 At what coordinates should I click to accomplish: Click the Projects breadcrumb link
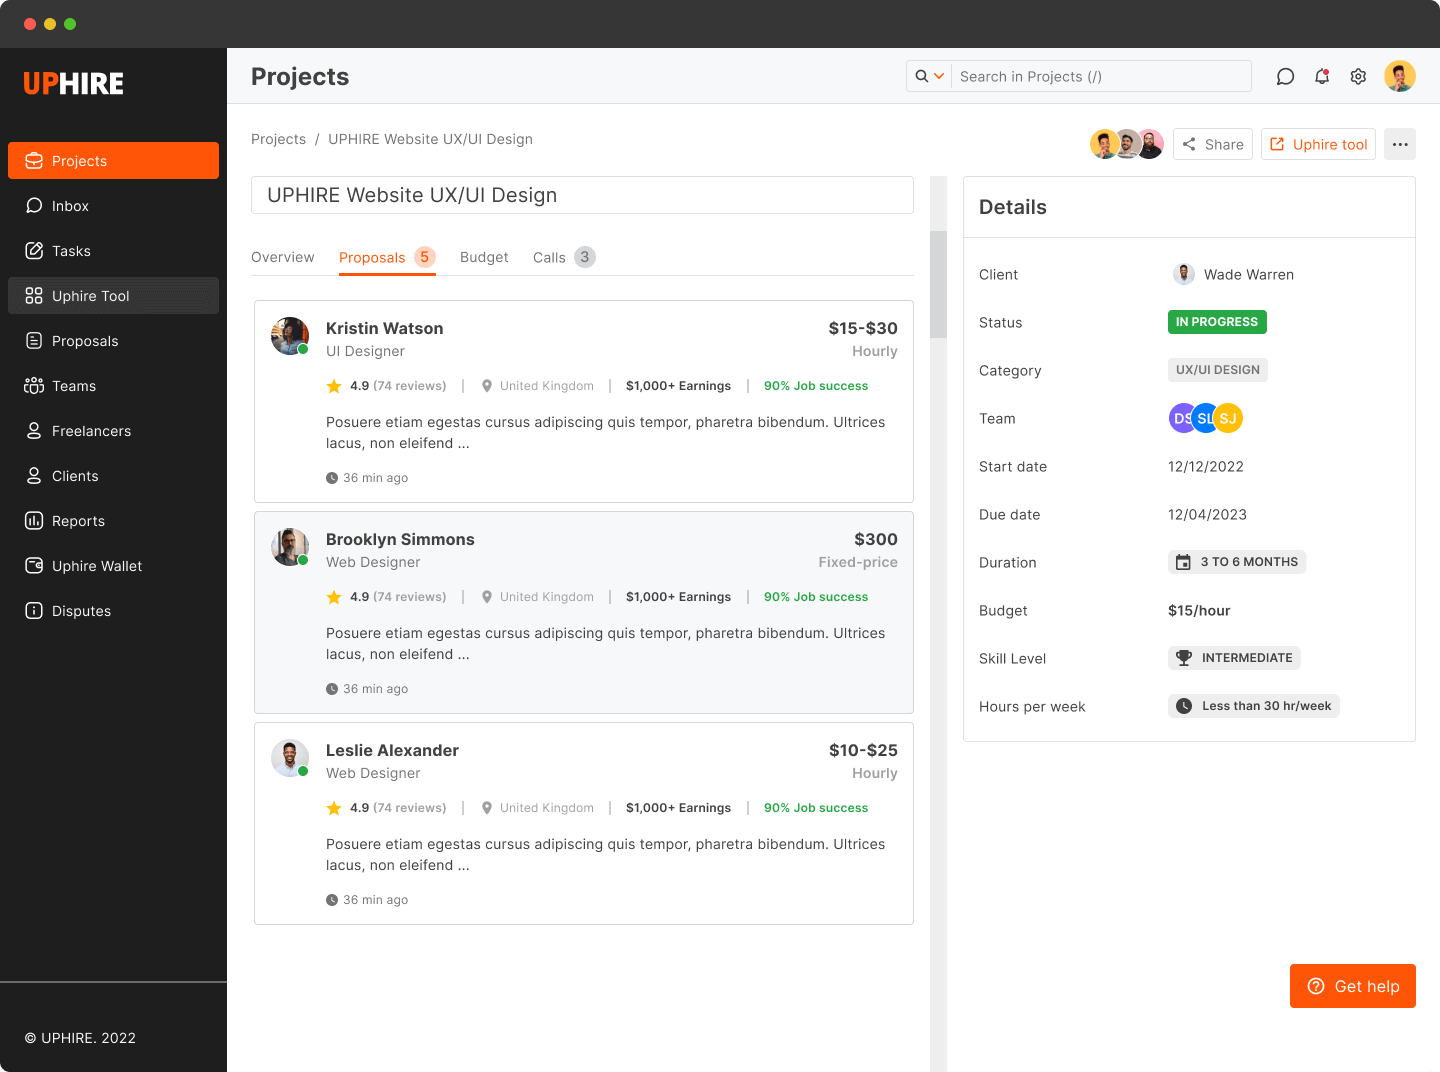[x=278, y=139]
